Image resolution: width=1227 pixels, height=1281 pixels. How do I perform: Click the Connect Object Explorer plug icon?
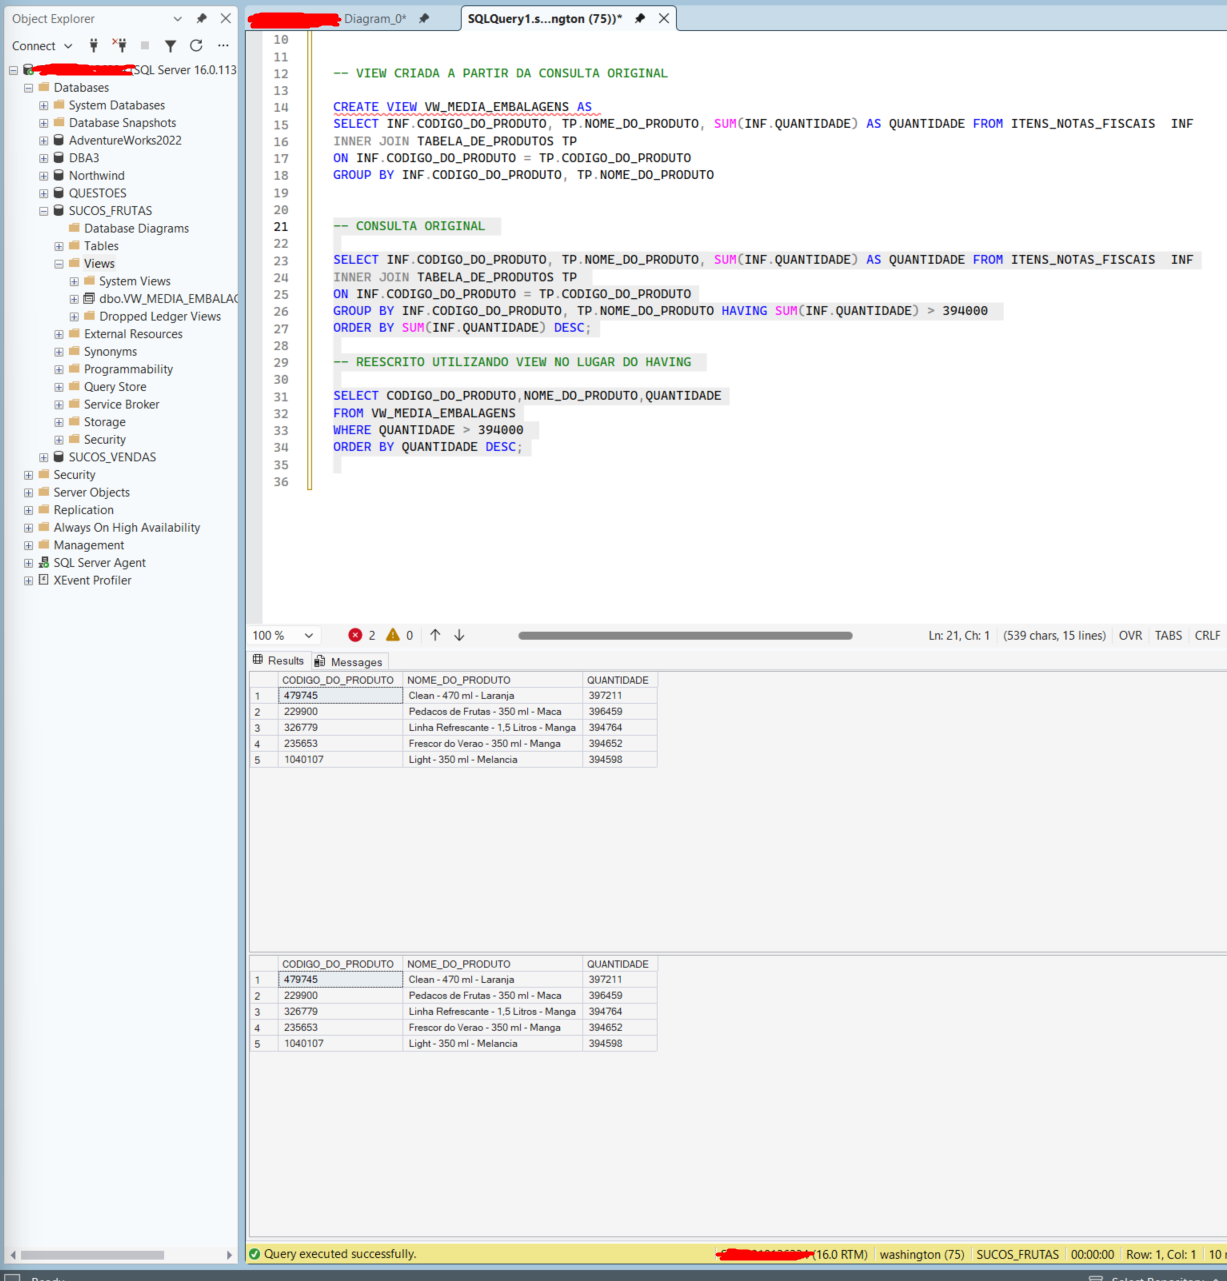93,45
